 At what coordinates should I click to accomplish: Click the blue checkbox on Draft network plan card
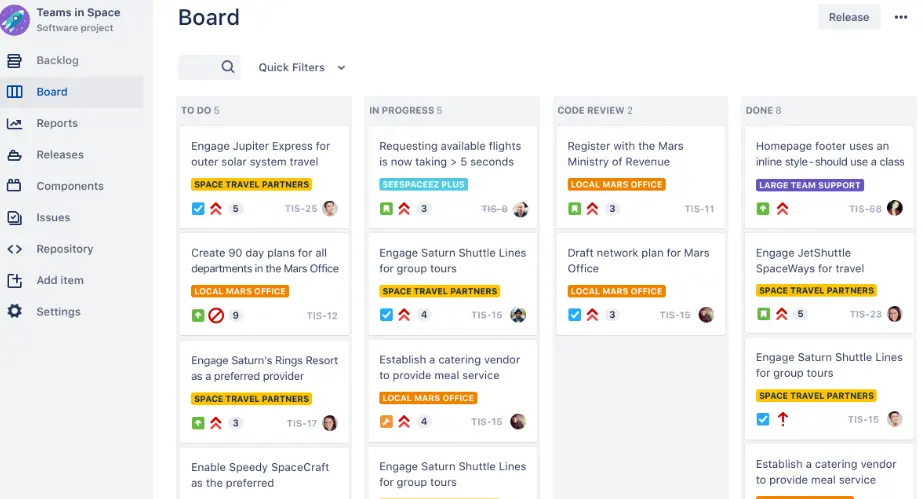tap(574, 315)
